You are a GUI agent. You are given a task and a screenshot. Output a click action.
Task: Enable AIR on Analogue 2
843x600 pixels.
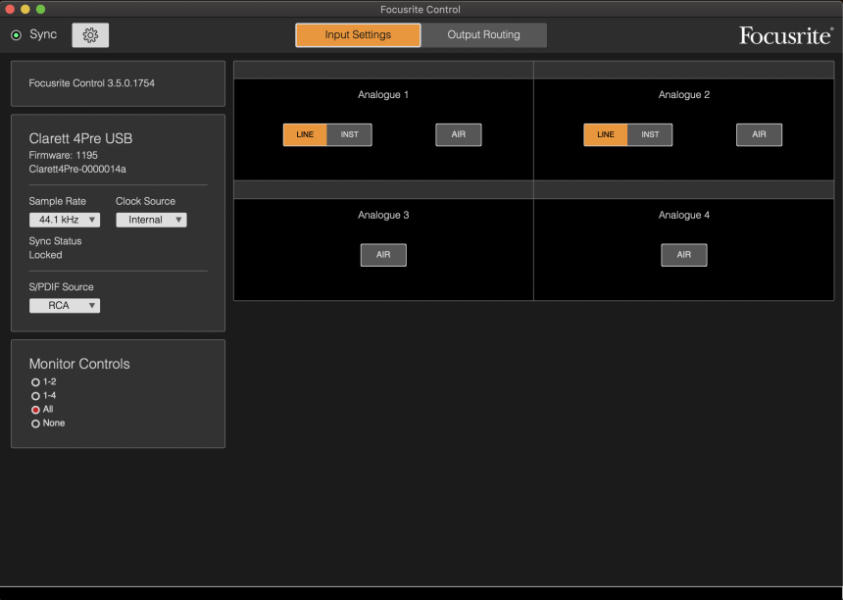pos(759,134)
